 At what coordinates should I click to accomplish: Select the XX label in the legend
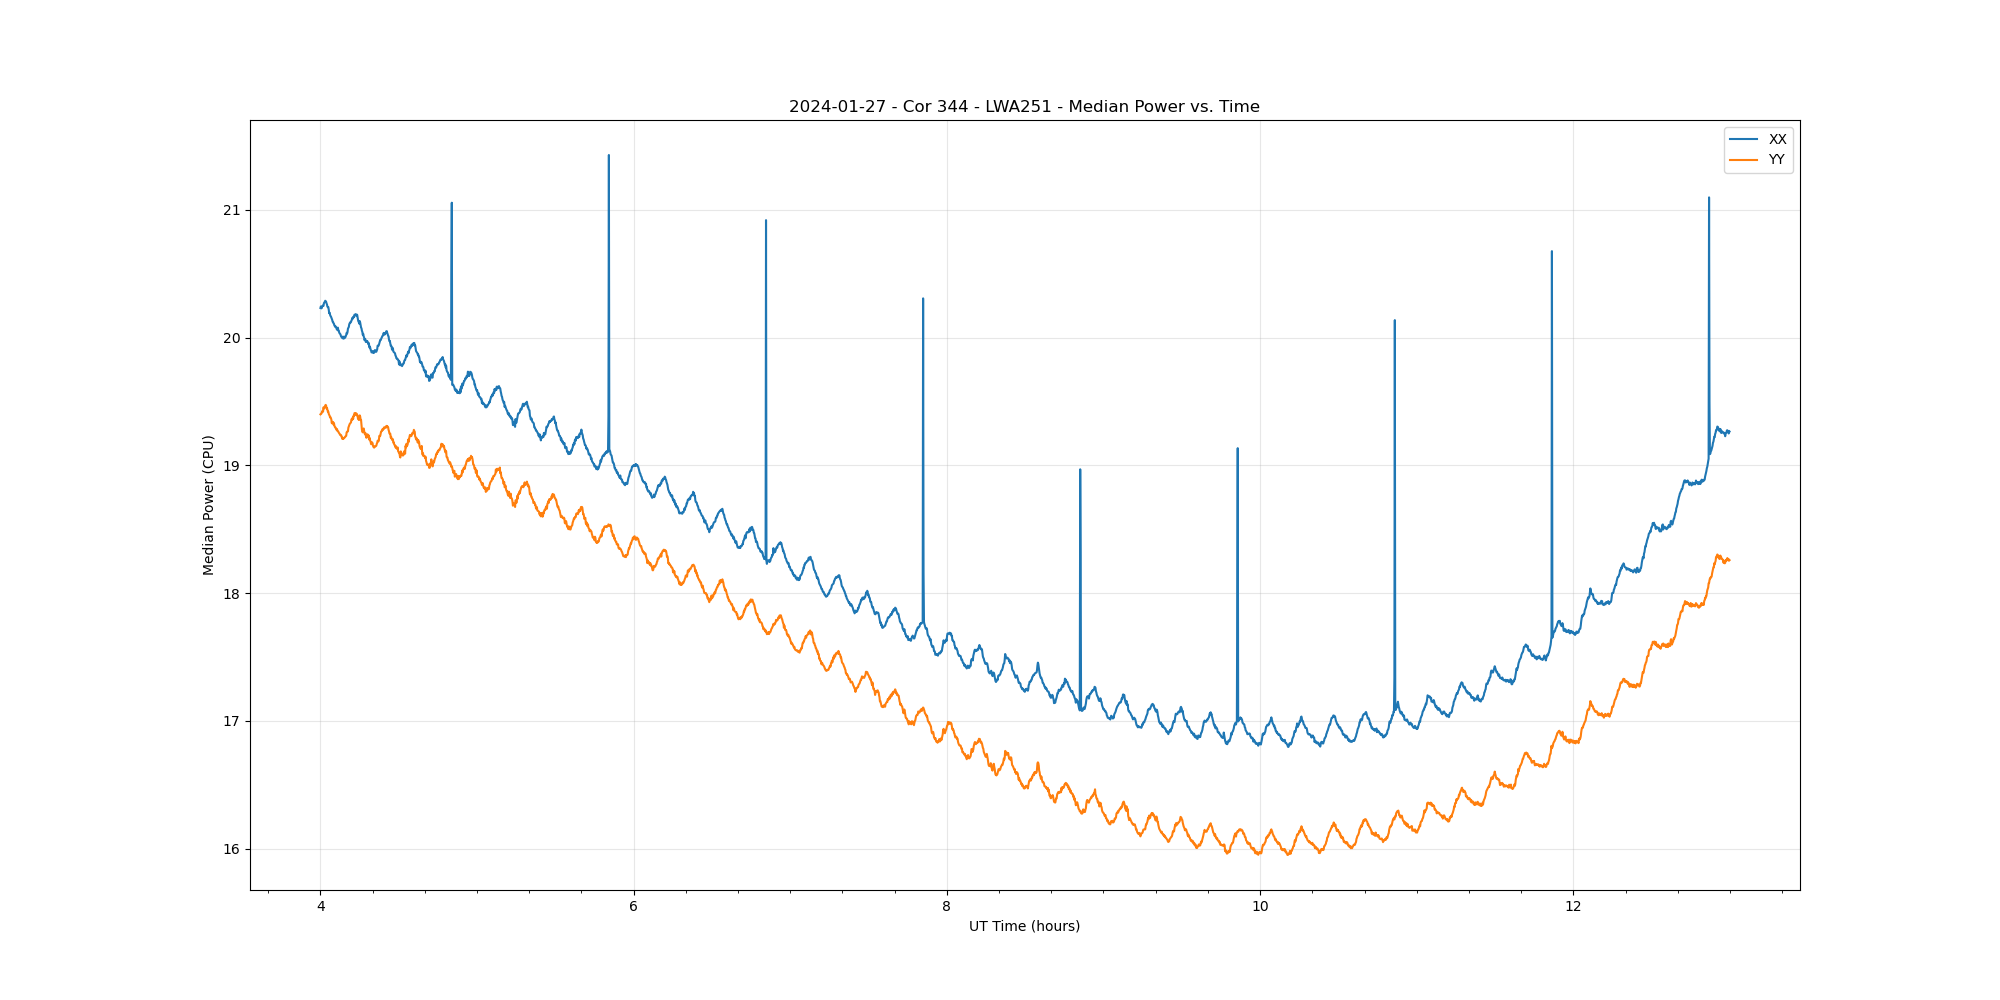coord(1777,139)
